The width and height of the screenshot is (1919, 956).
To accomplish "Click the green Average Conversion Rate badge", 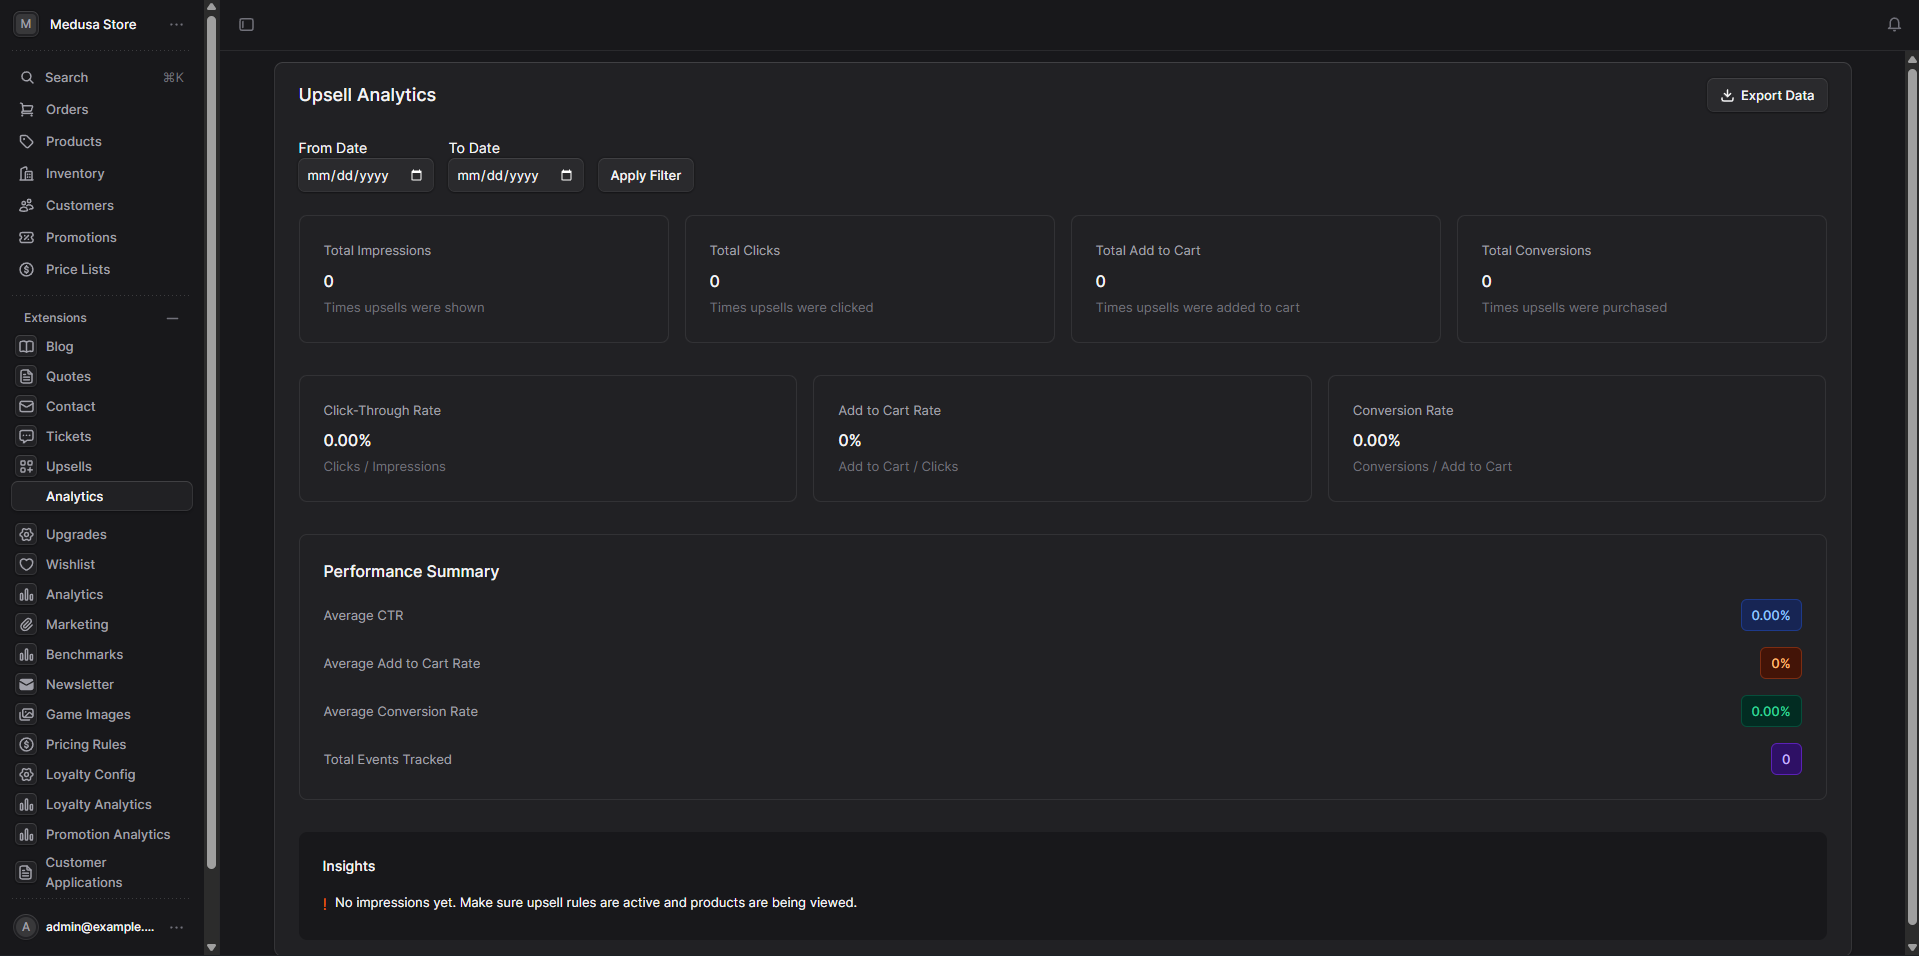I will (x=1771, y=711).
